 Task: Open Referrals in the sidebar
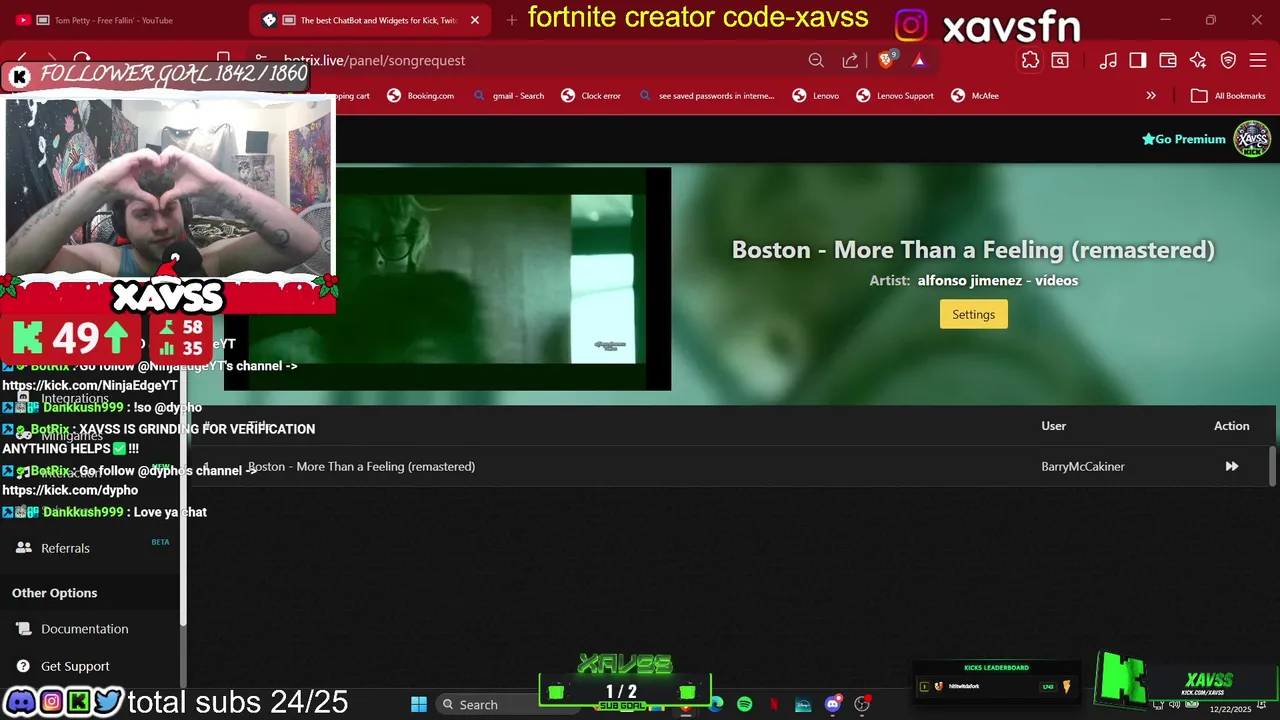coord(65,548)
